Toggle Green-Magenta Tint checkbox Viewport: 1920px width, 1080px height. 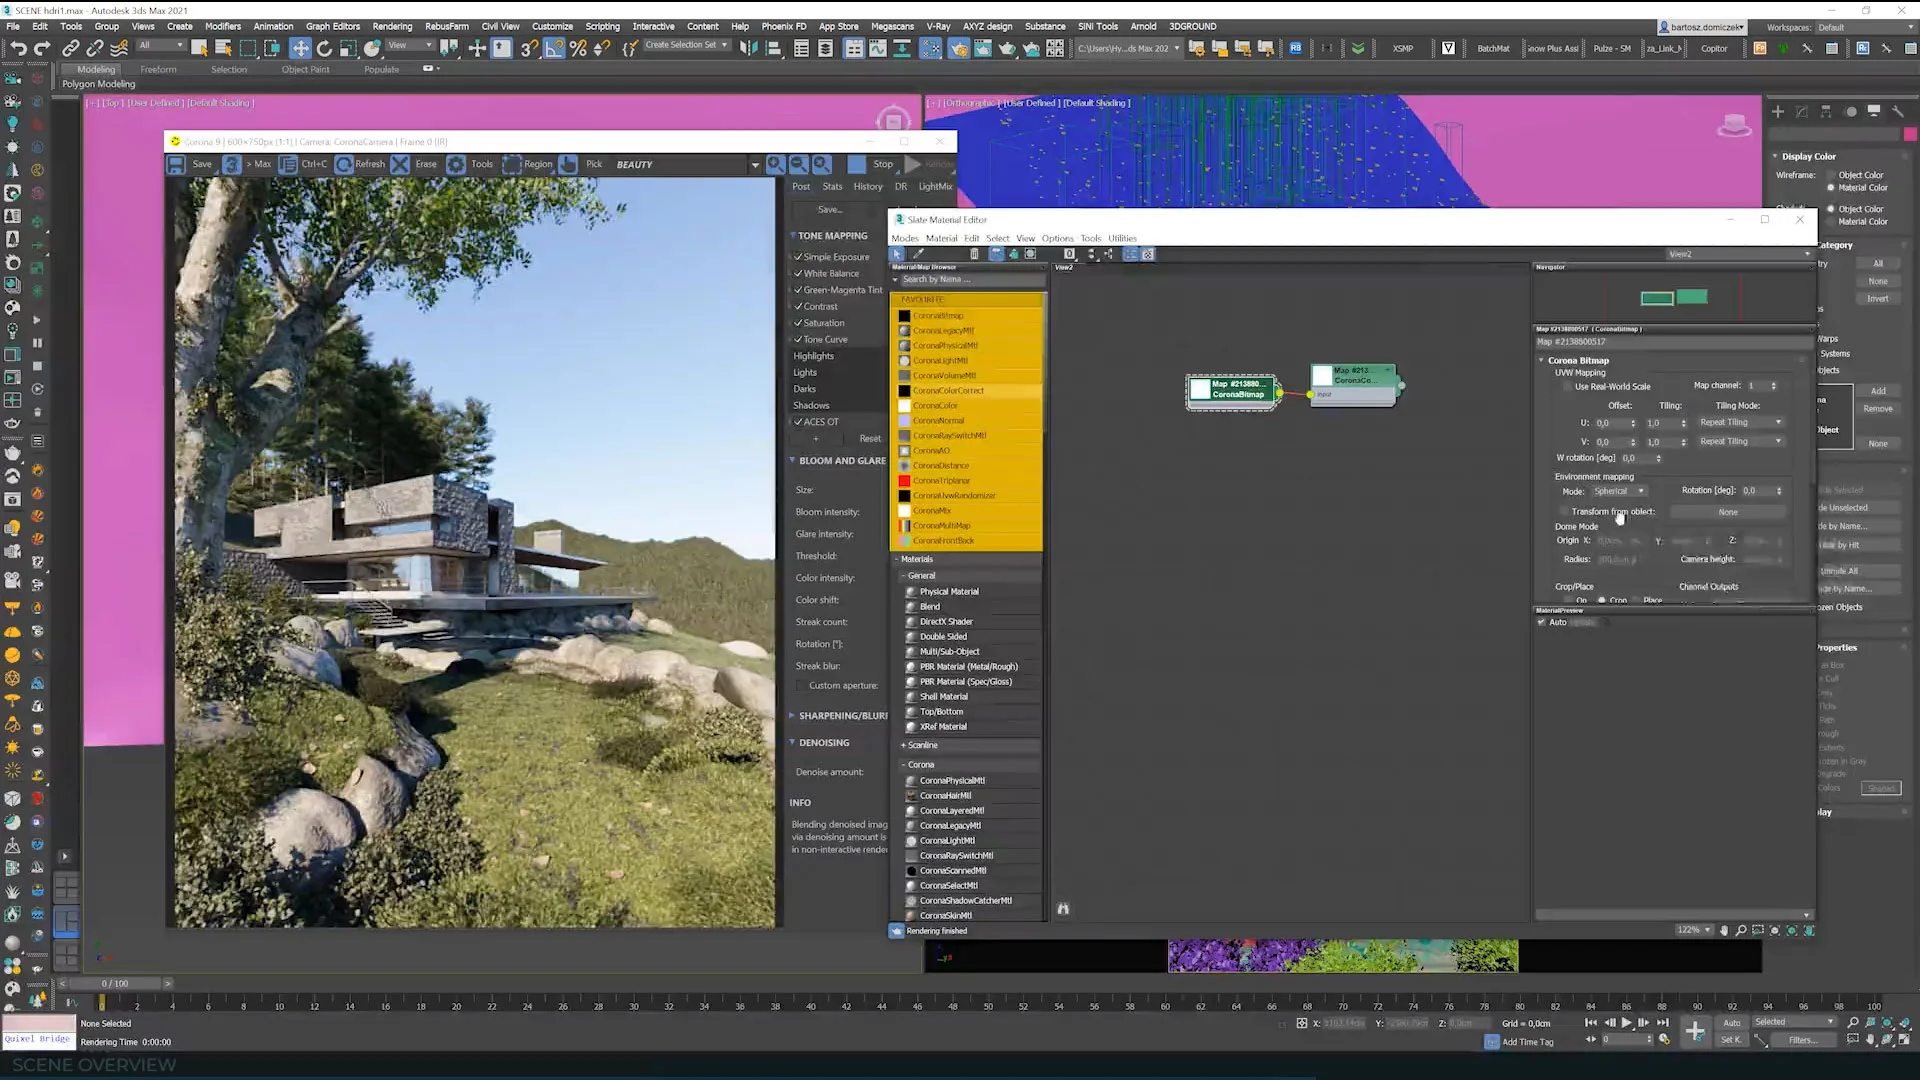pyautogui.click(x=798, y=290)
